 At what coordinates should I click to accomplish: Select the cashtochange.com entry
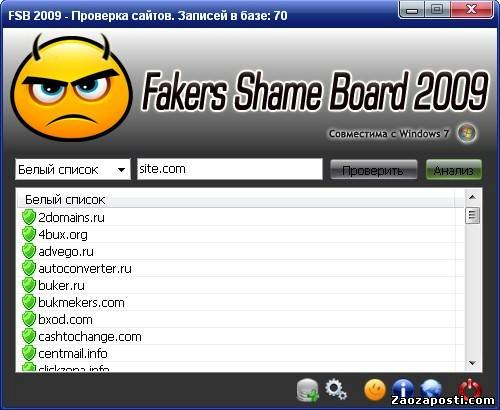click(x=240, y=336)
